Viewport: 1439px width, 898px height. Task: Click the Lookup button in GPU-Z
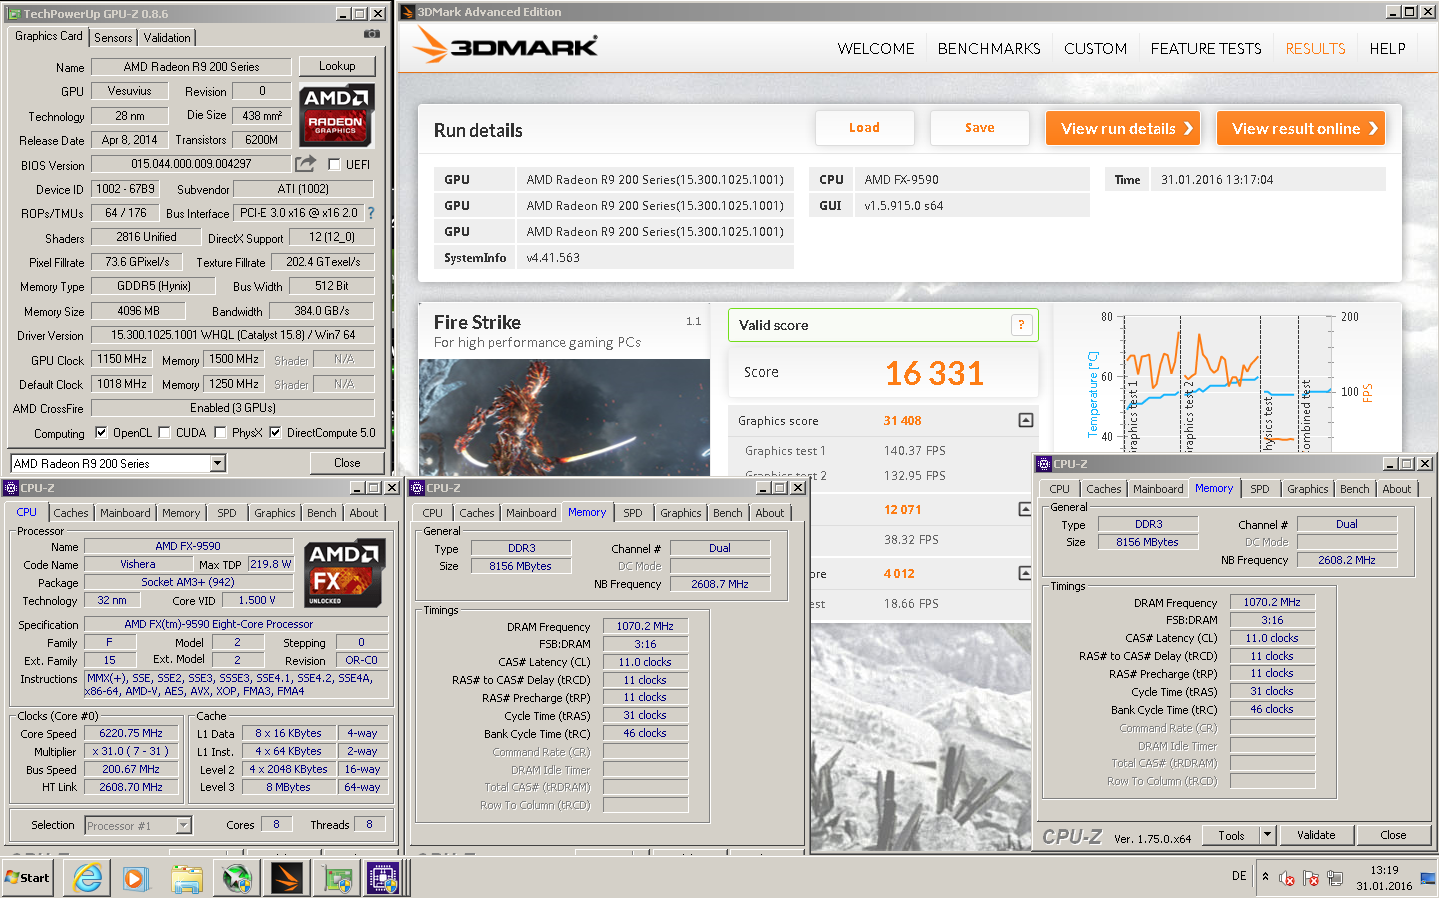click(337, 66)
